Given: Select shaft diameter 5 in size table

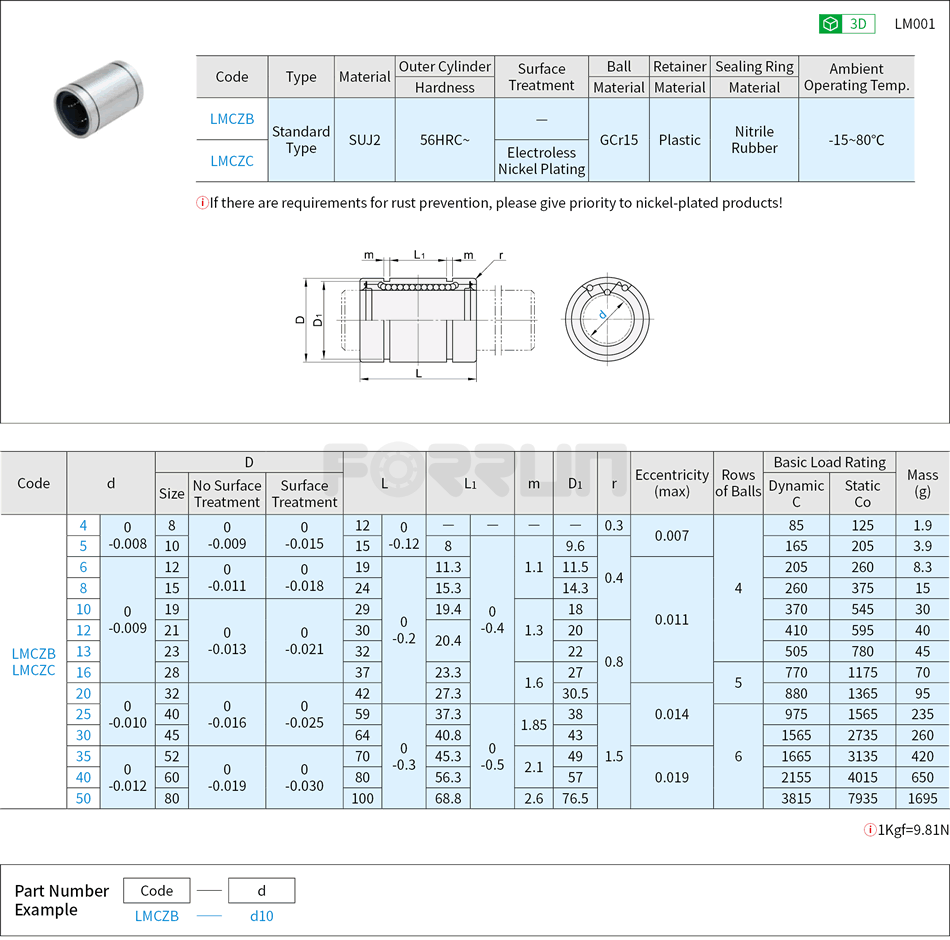Looking at the screenshot, I should 83,546.
